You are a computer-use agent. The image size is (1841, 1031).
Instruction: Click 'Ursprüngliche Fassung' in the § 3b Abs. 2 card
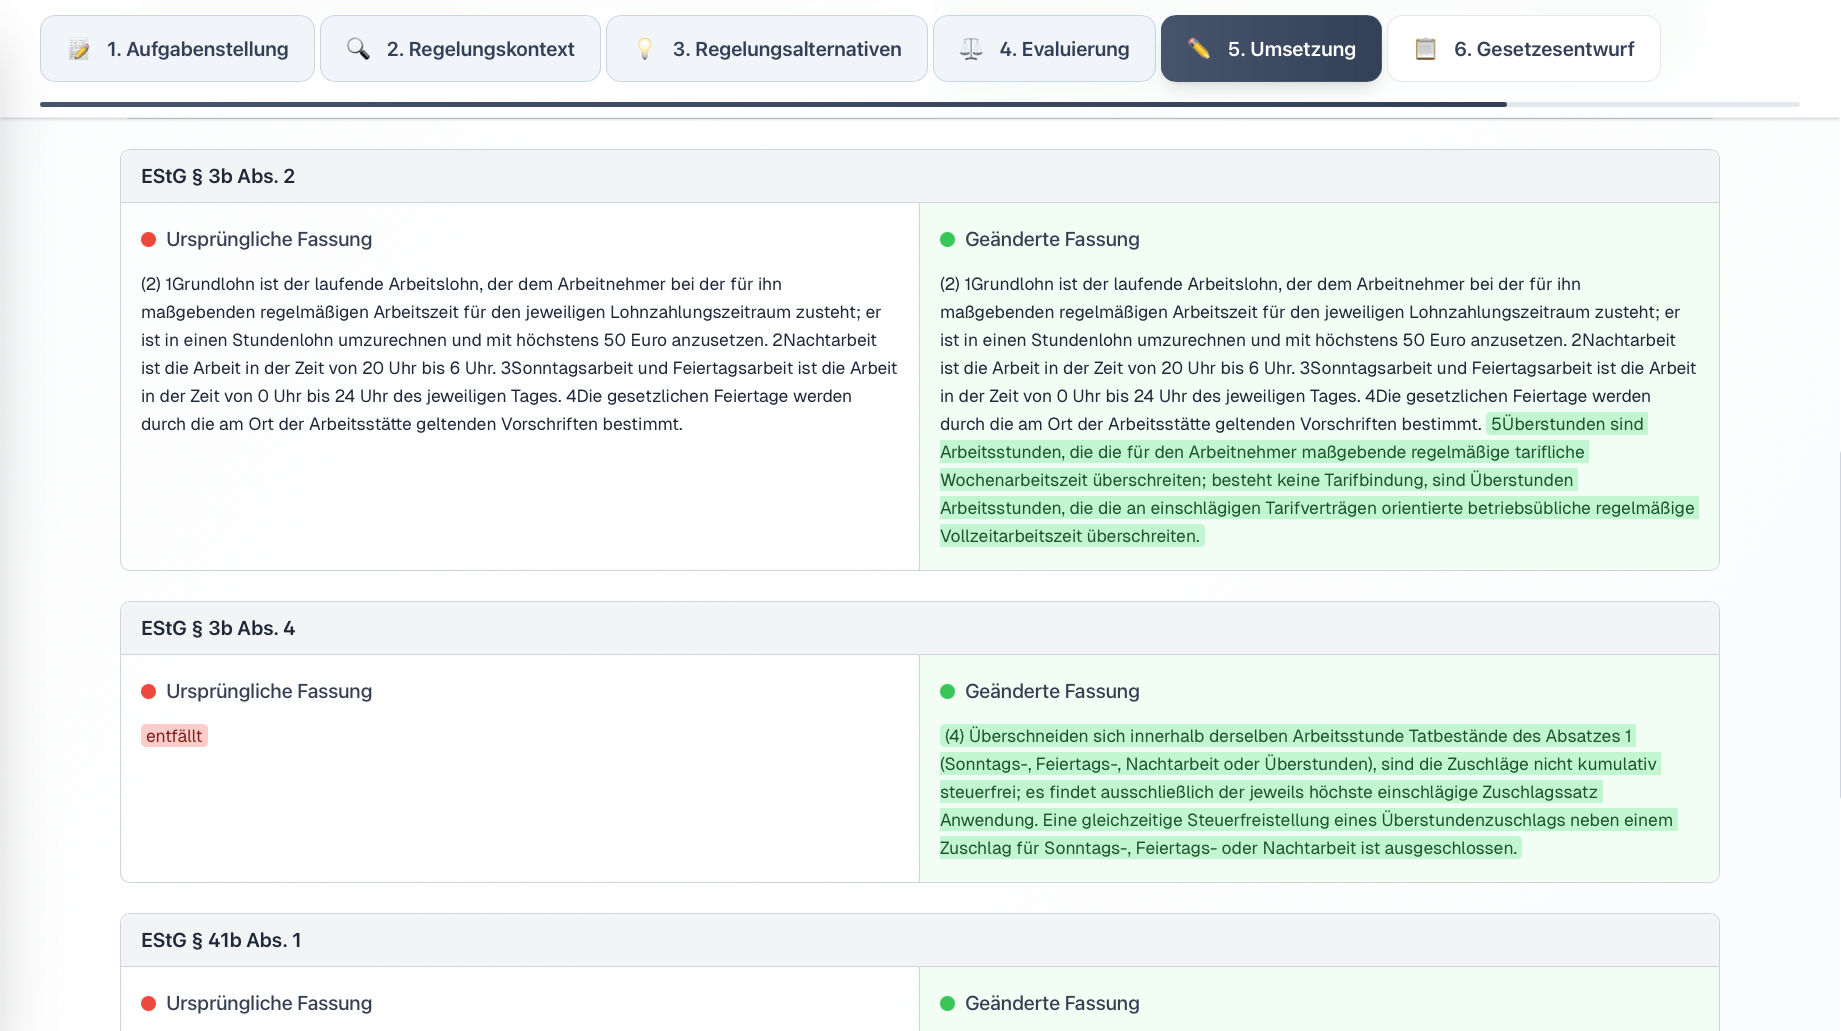[x=269, y=239]
